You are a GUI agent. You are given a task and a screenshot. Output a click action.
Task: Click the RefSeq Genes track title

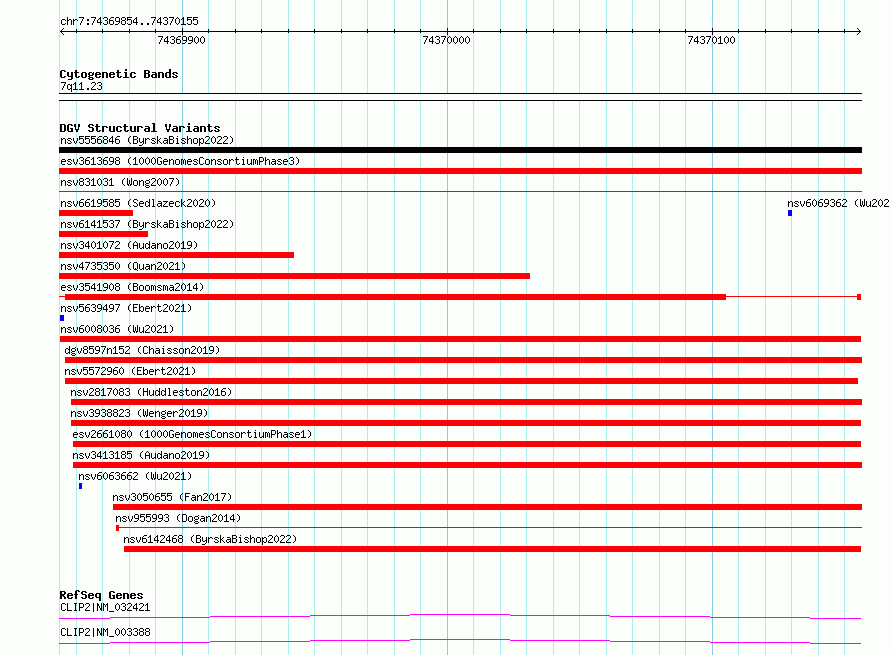101,595
